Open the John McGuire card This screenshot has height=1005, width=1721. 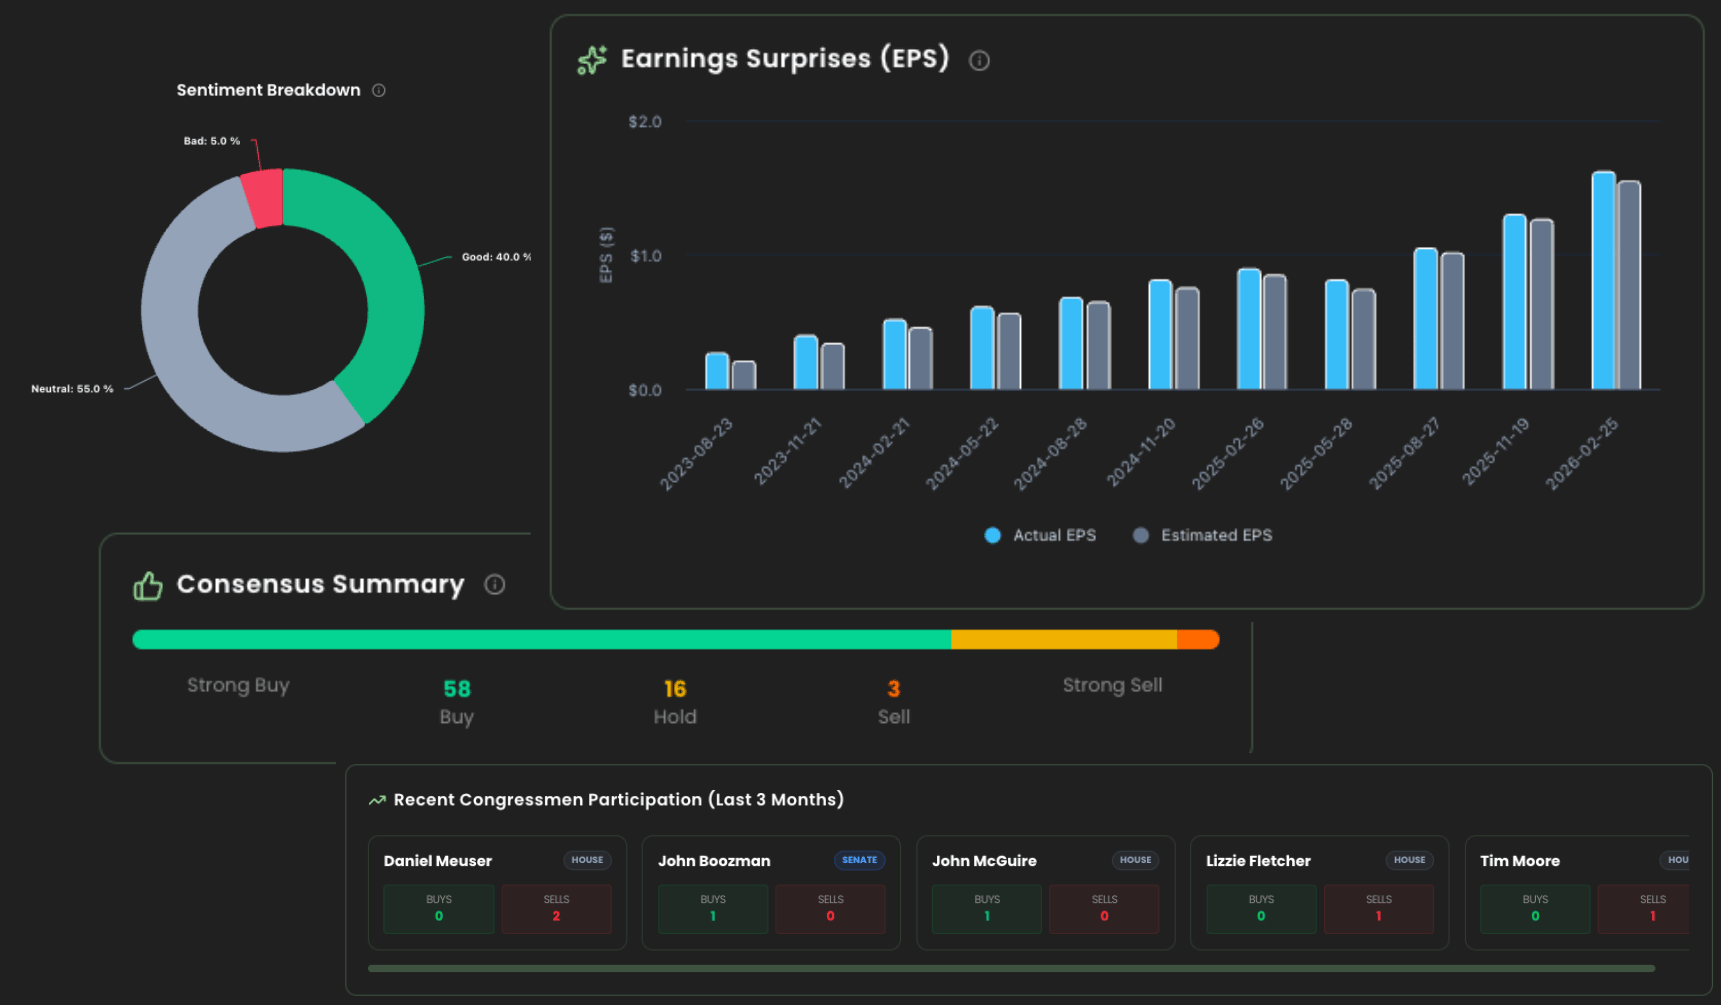click(1046, 893)
